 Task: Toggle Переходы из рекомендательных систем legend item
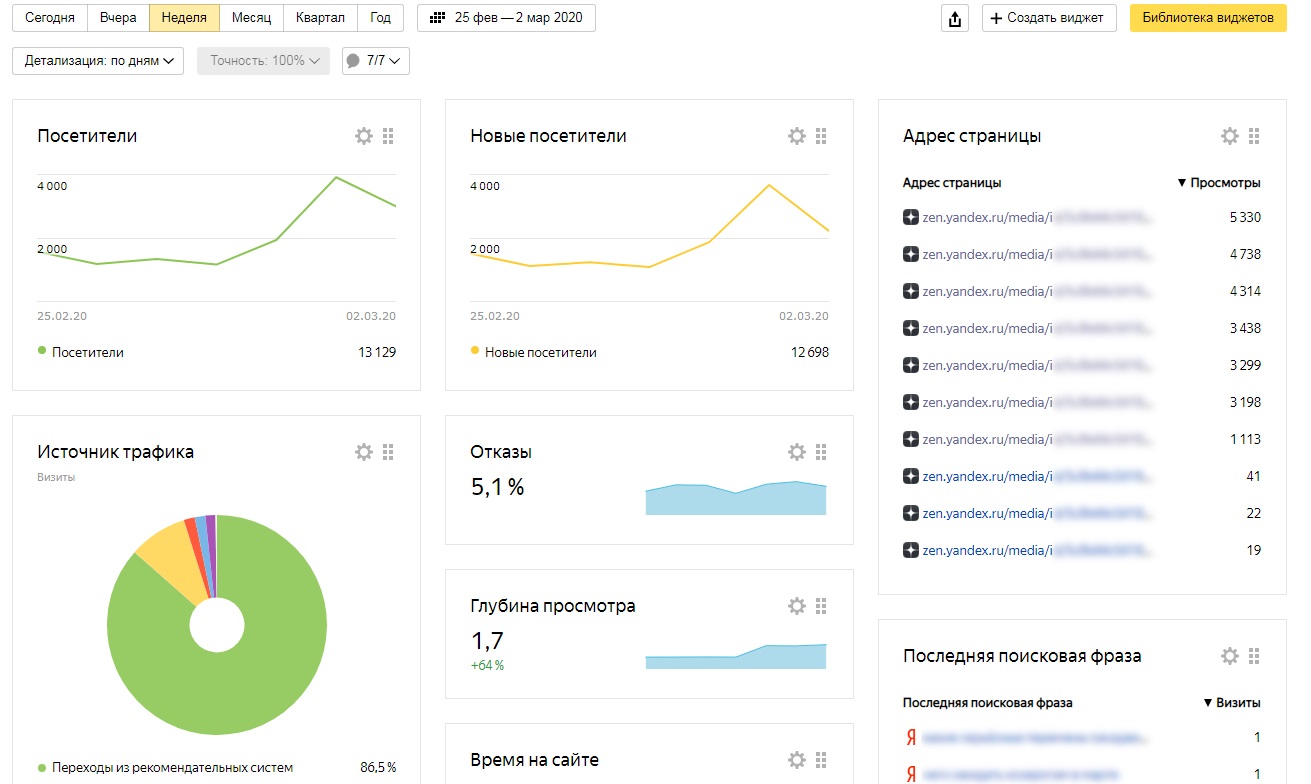tap(42, 768)
